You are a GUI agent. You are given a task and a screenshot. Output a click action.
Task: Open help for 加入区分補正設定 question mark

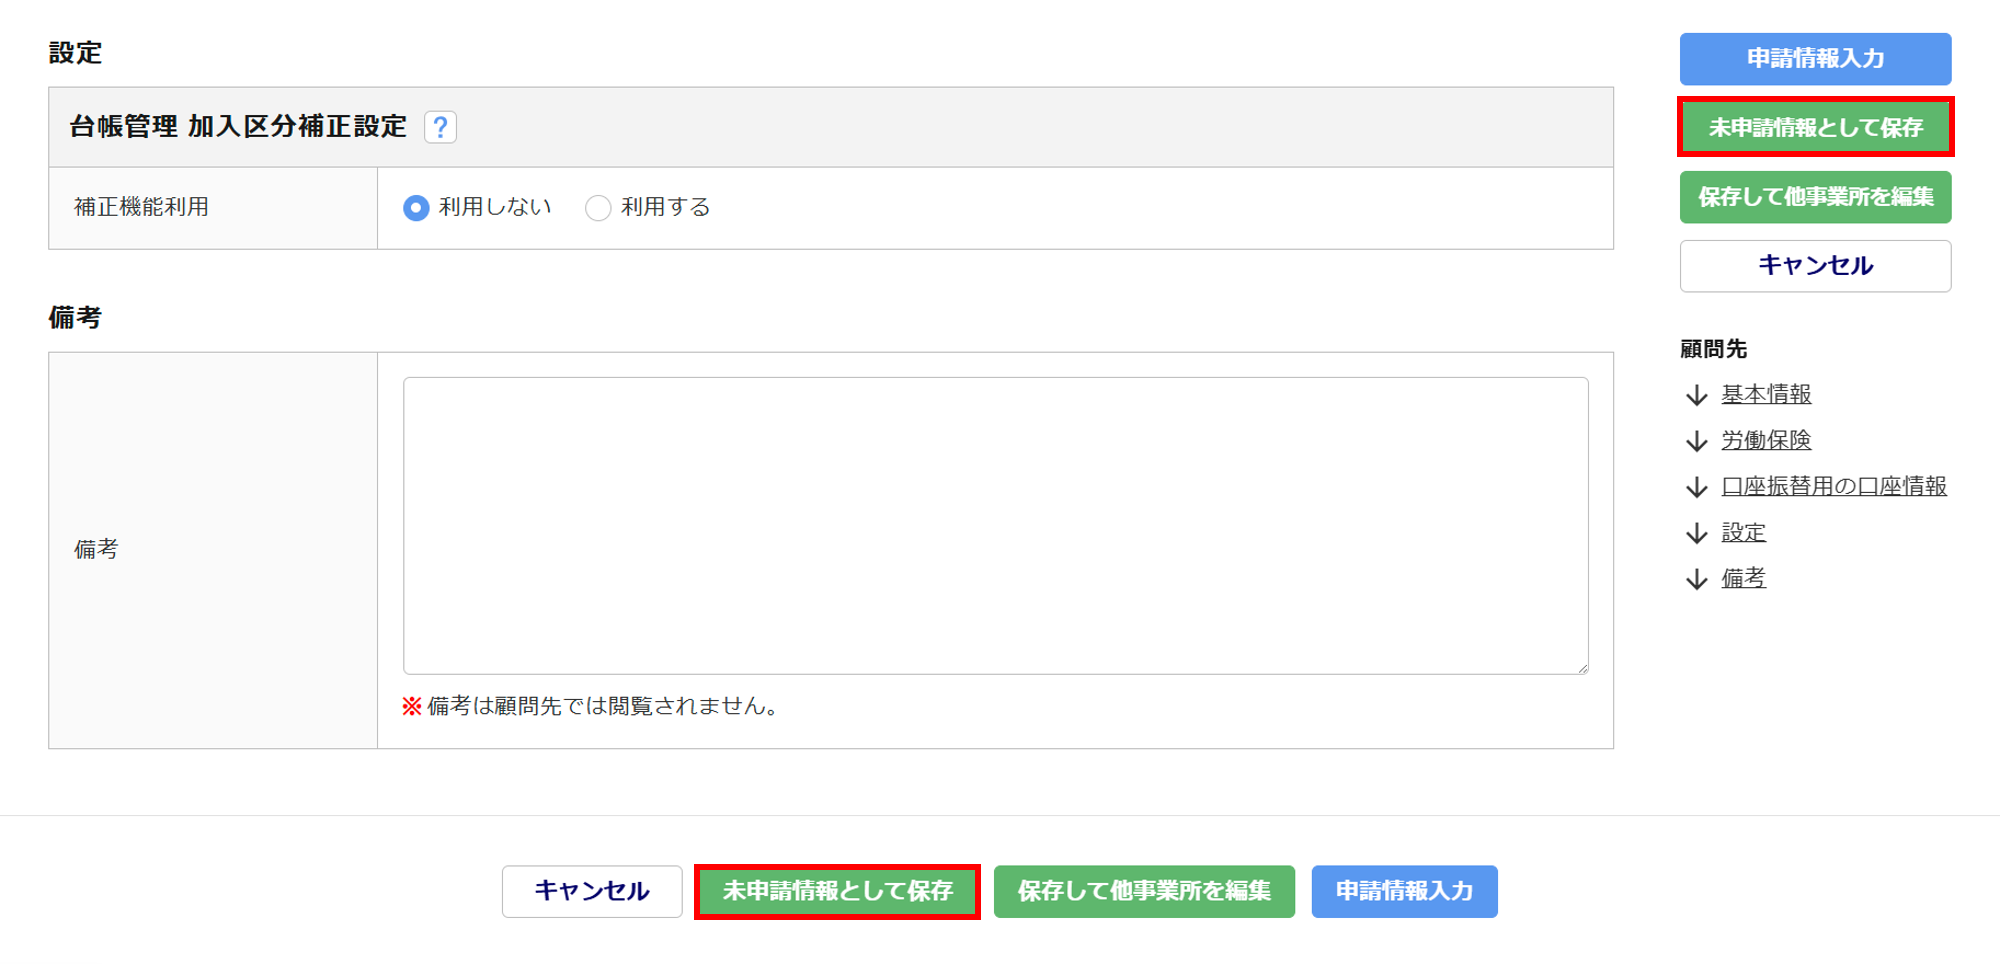coord(440,127)
